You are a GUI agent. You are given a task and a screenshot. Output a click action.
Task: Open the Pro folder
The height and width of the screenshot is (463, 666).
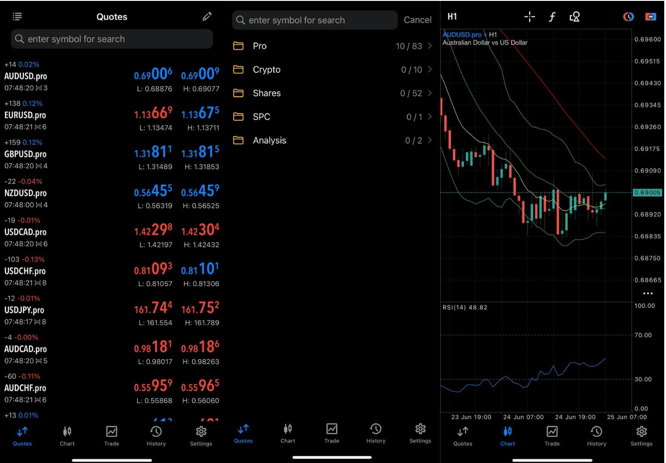[x=333, y=46]
